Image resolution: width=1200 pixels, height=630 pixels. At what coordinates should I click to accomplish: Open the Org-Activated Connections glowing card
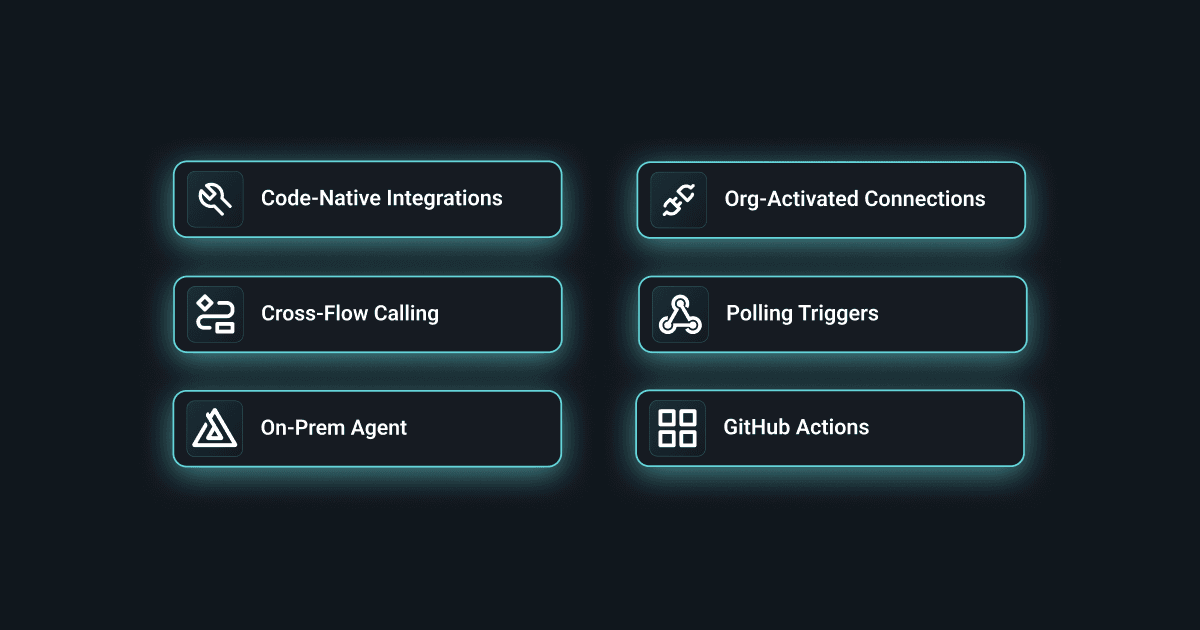tap(831, 200)
